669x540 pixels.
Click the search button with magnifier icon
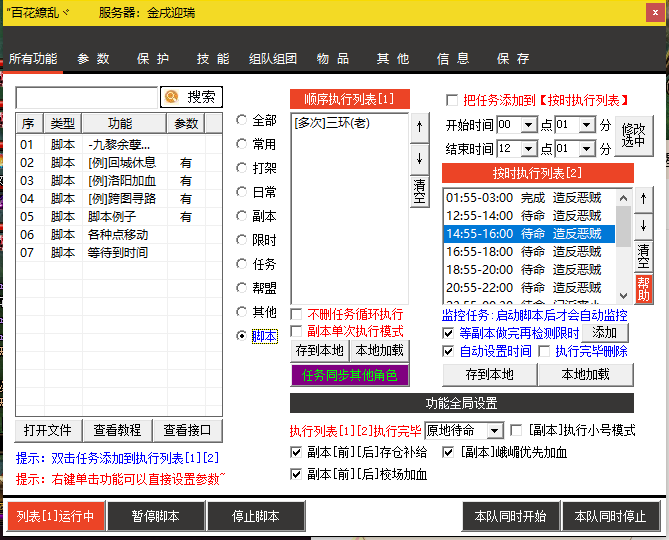[191, 97]
